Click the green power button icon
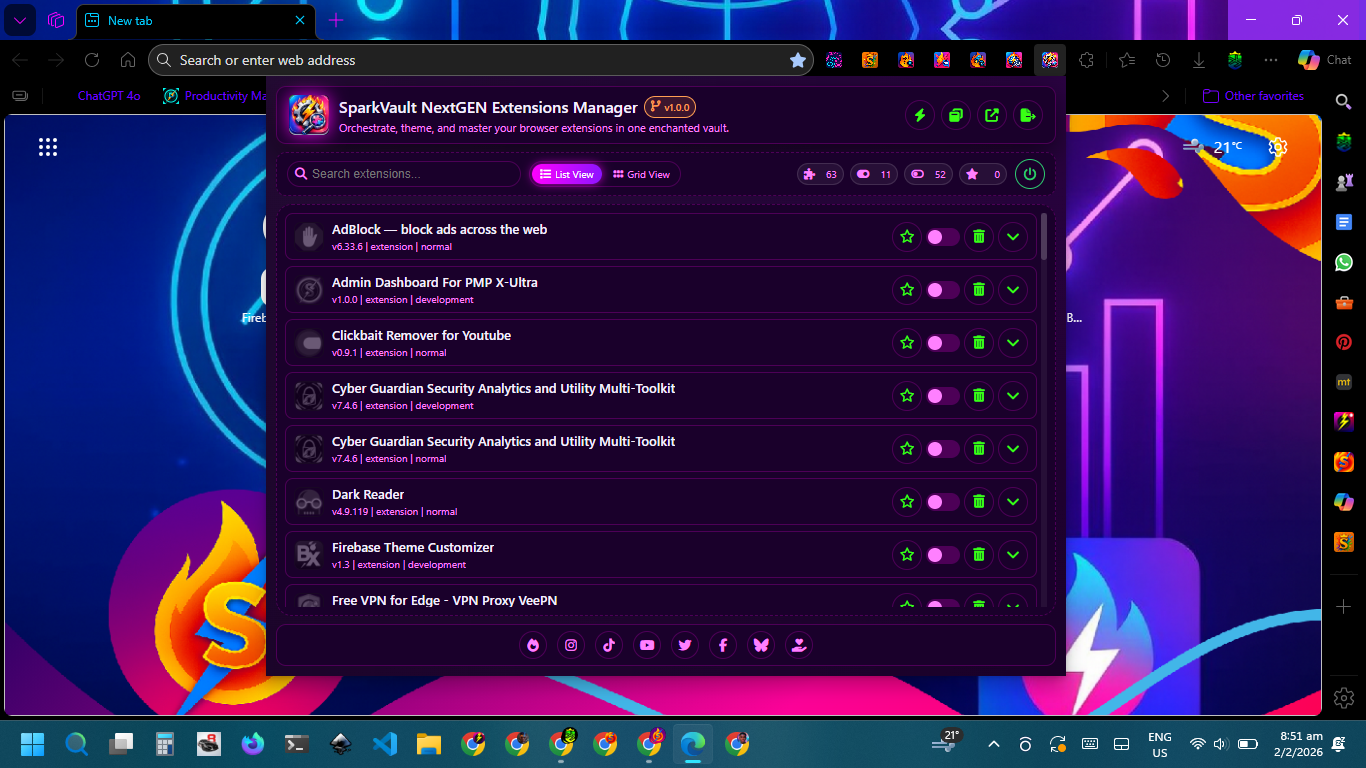 [1030, 174]
